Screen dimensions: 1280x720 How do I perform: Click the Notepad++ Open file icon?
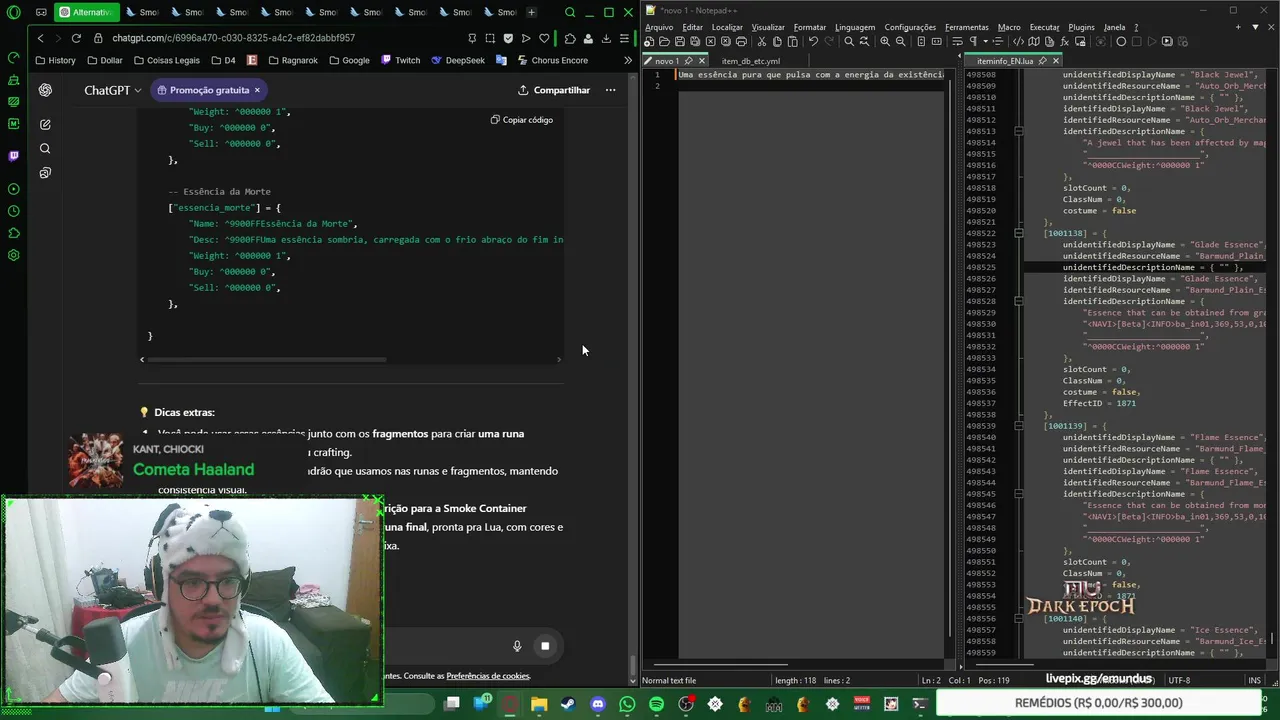tap(664, 42)
